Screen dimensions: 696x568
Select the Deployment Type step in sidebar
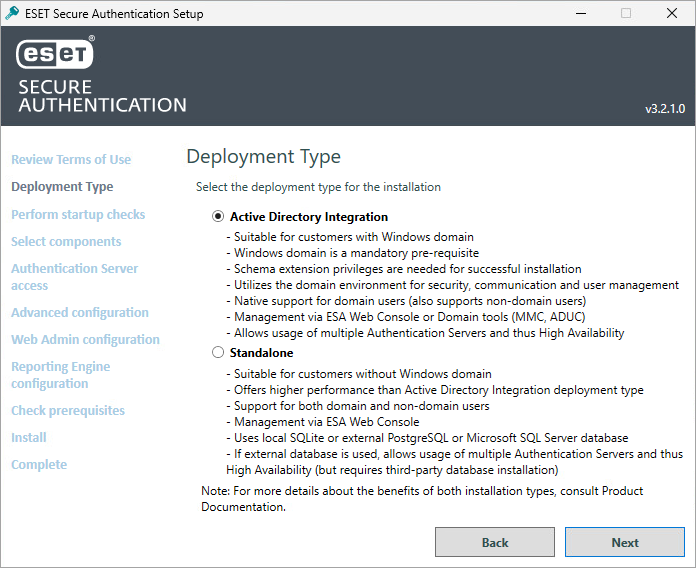[62, 186]
